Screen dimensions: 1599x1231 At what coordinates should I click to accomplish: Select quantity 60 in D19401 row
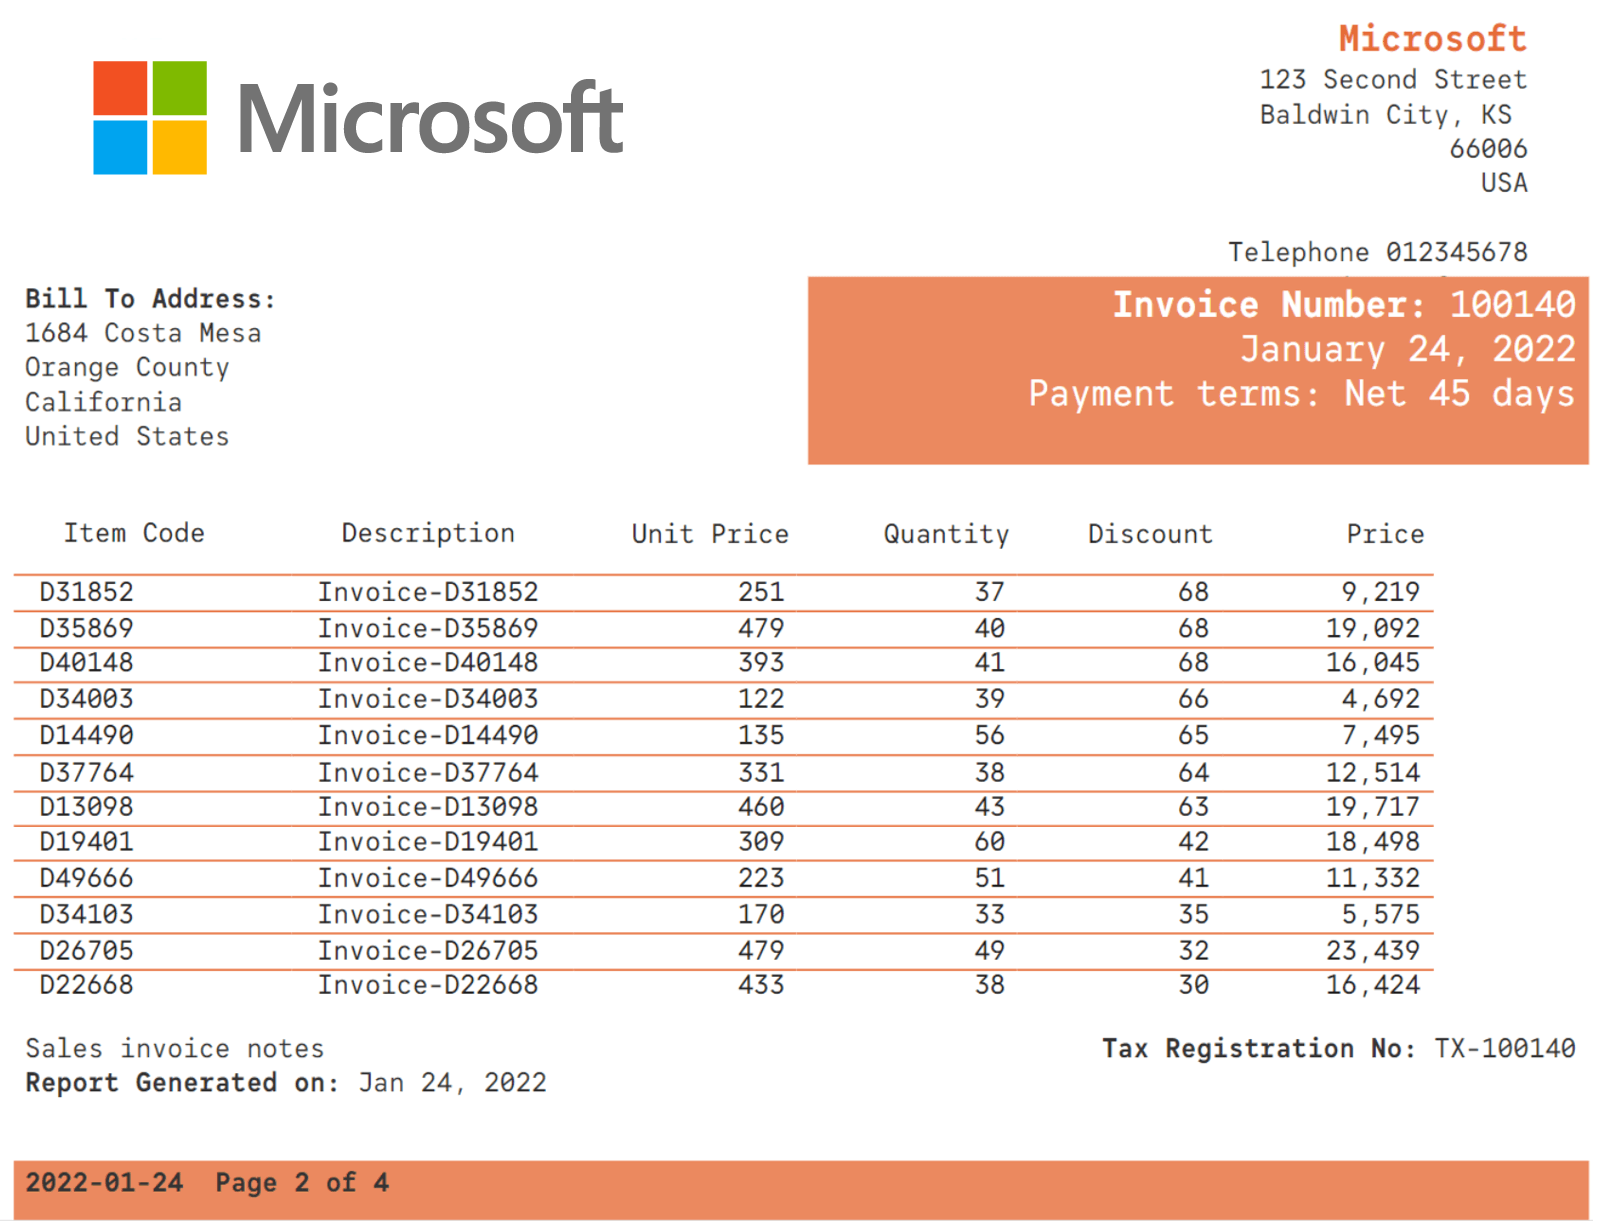click(x=990, y=841)
